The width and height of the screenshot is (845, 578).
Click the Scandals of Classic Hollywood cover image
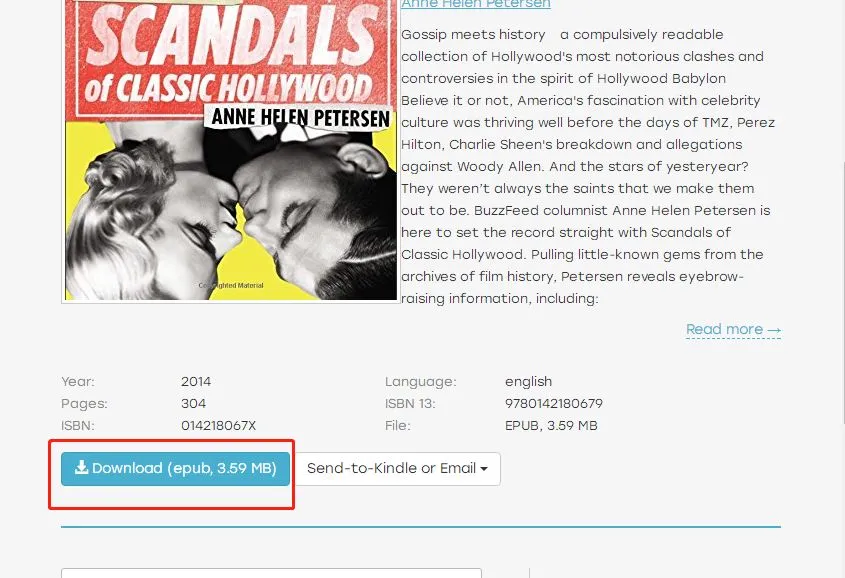point(231,150)
